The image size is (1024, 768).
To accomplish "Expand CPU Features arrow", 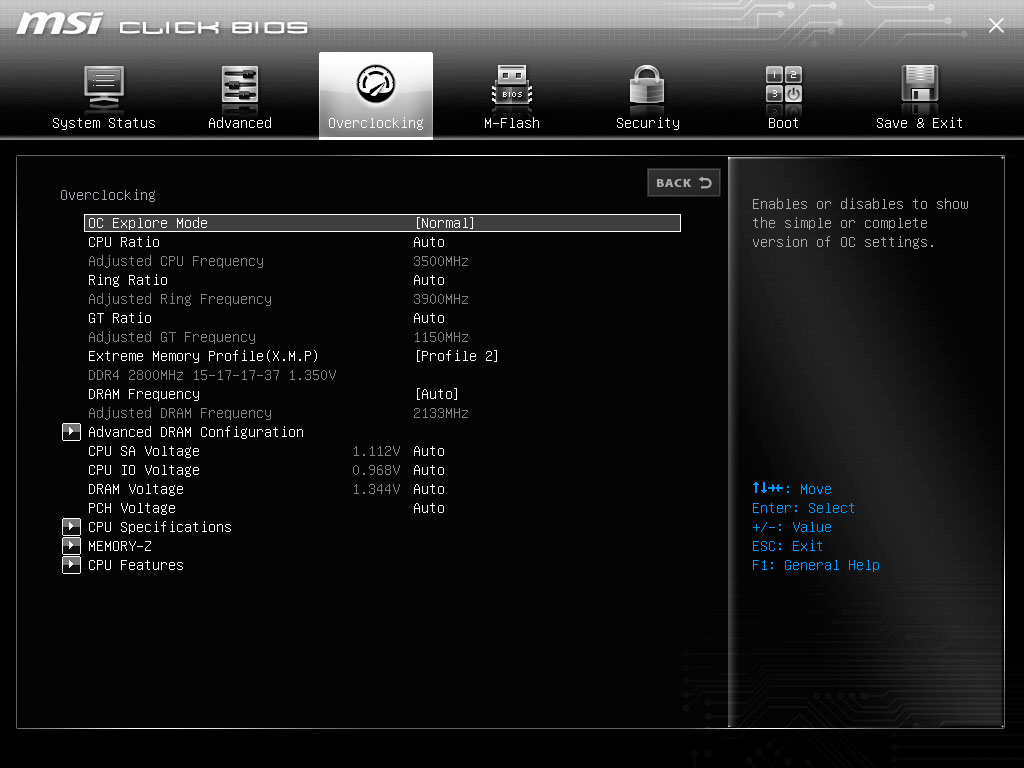I will pos(71,565).
